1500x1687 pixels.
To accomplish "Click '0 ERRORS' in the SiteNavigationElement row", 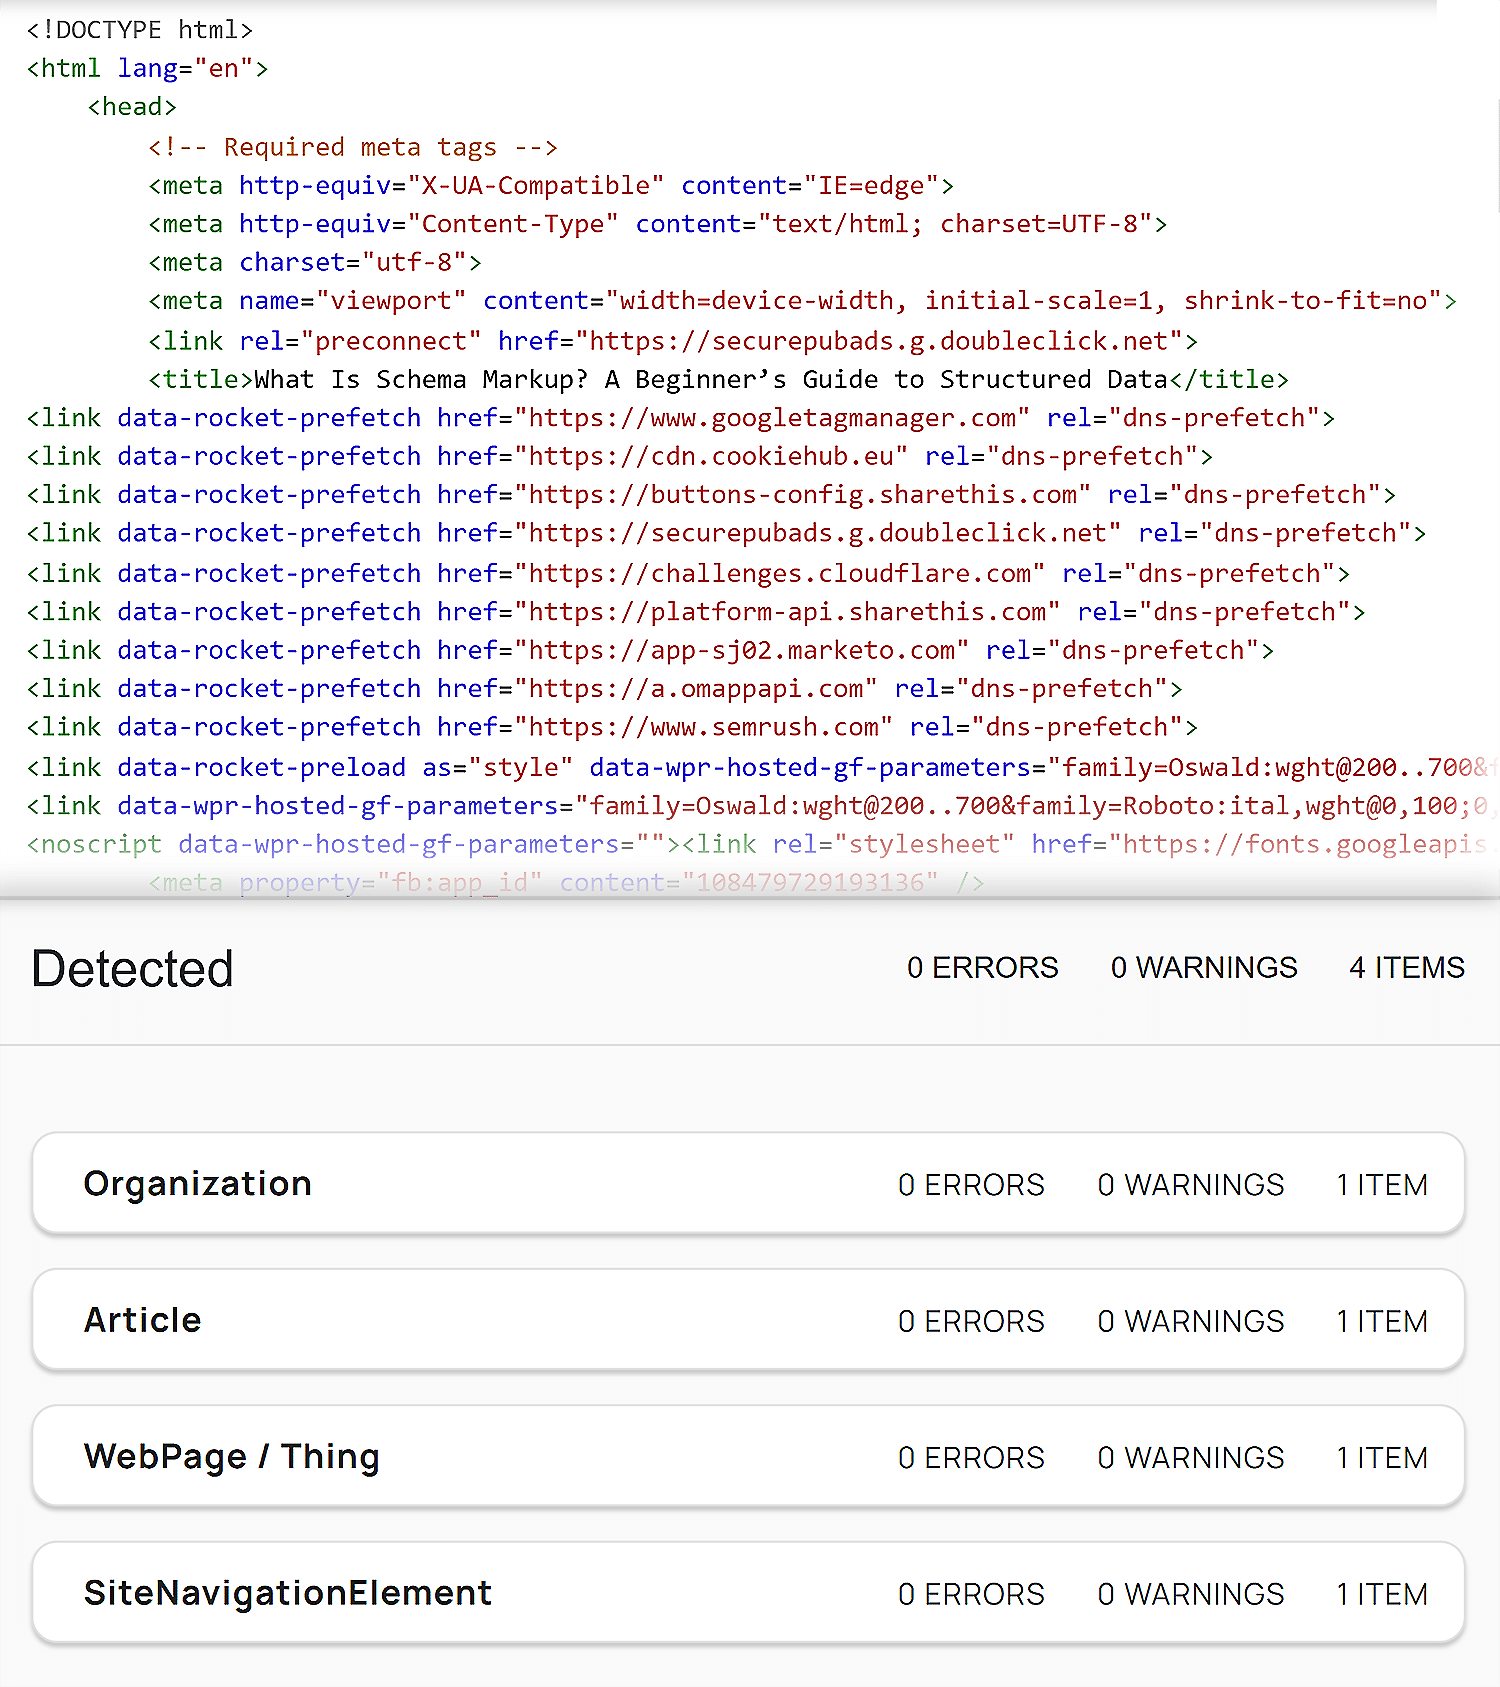I will click(x=971, y=1594).
